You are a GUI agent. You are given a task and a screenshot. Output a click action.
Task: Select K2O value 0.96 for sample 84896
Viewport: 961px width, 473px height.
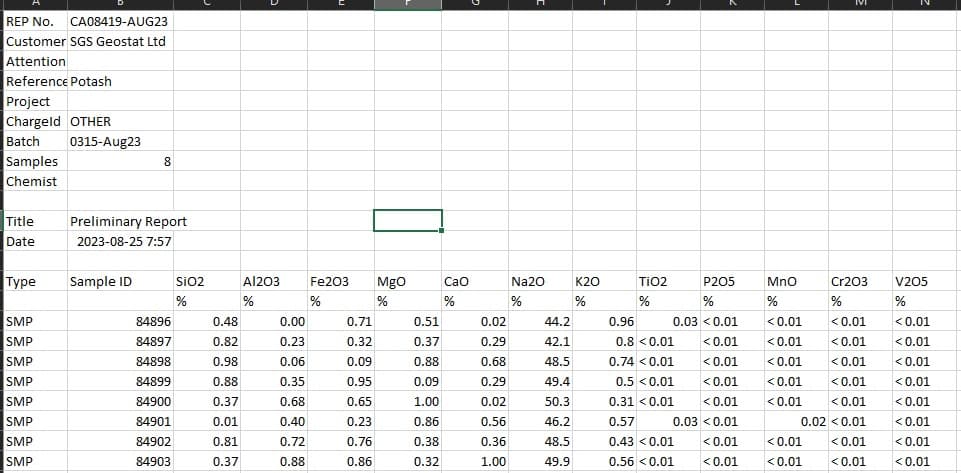coord(605,321)
